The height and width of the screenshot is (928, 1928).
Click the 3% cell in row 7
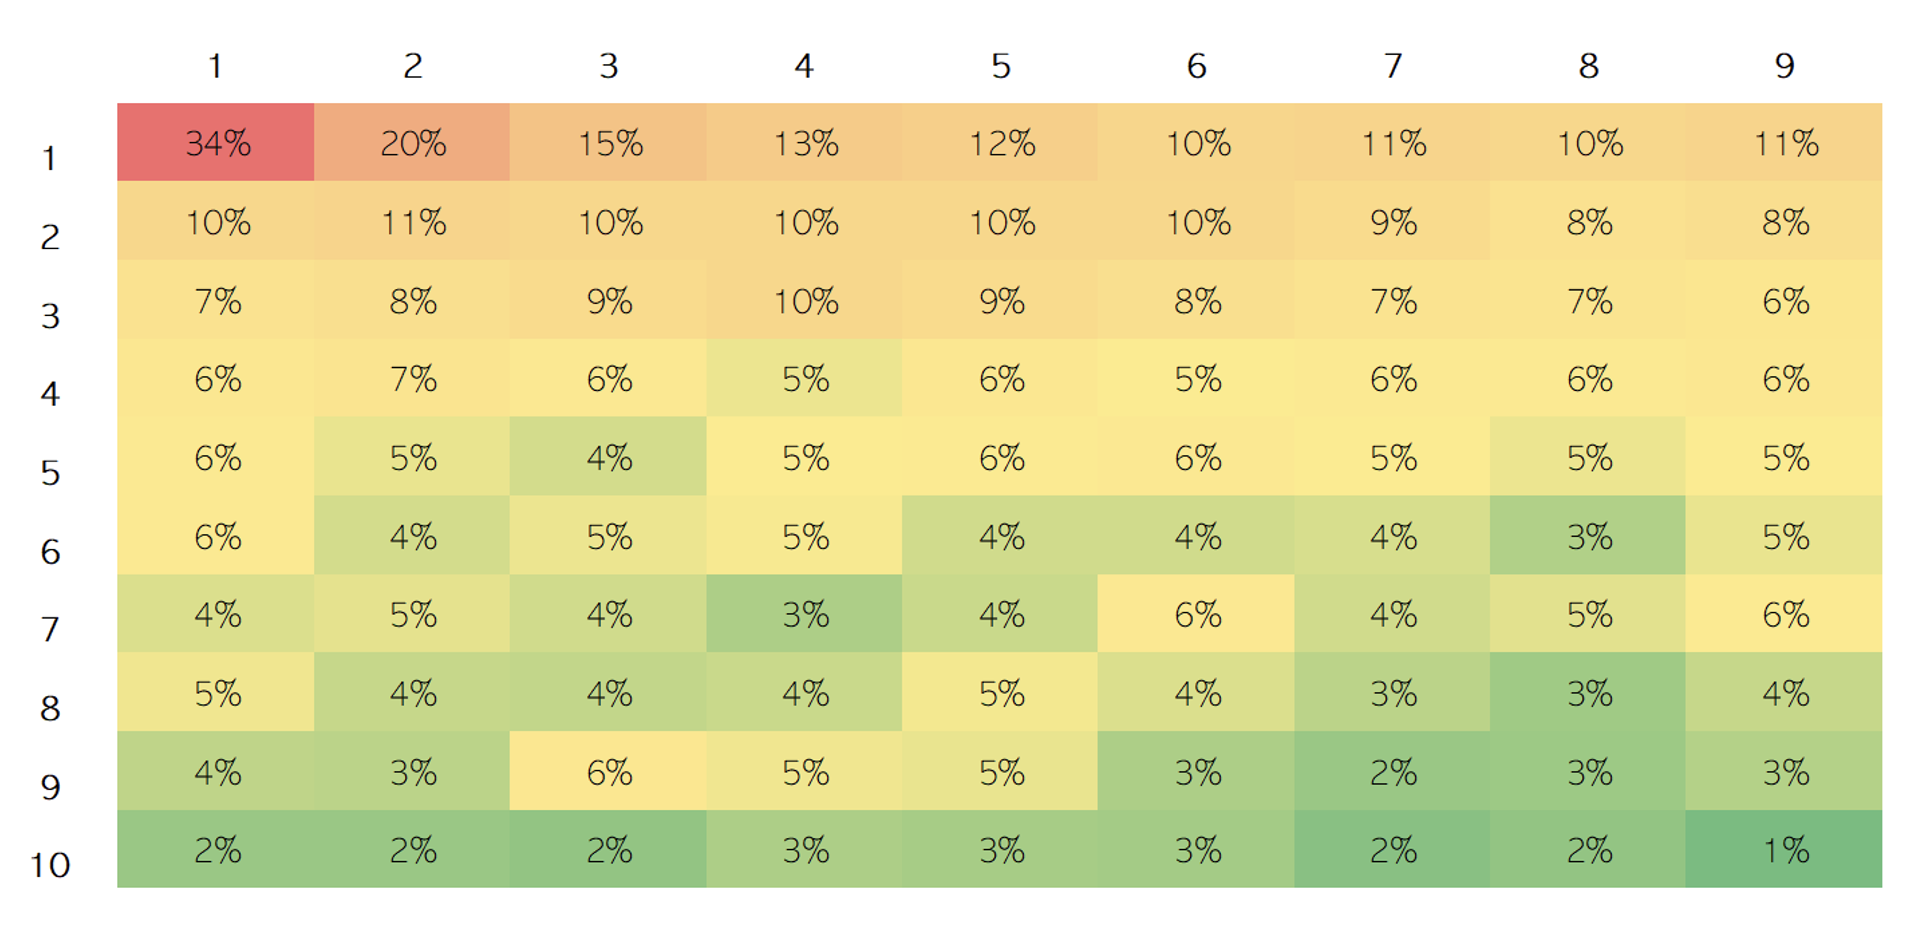[804, 614]
